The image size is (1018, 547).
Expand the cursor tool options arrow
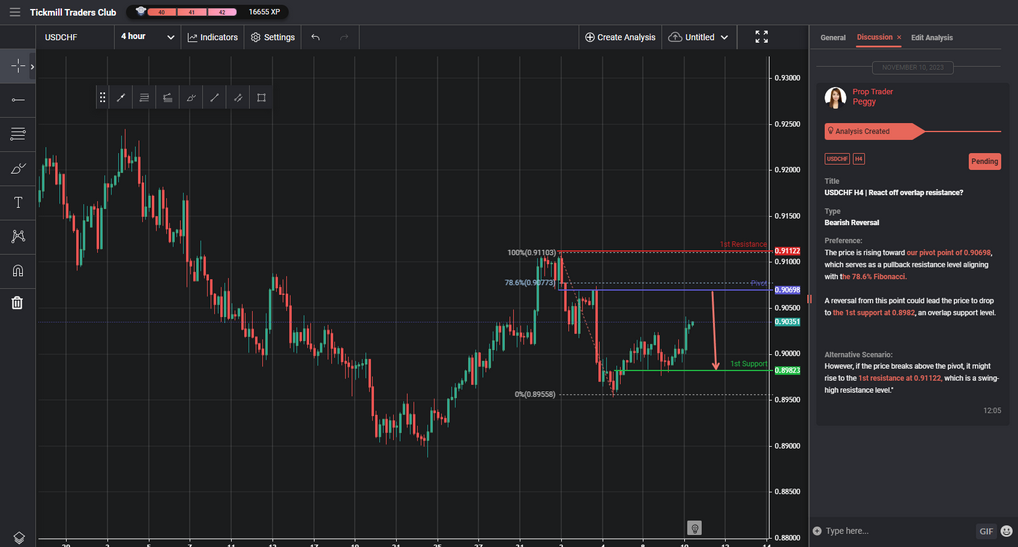(32, 67)
